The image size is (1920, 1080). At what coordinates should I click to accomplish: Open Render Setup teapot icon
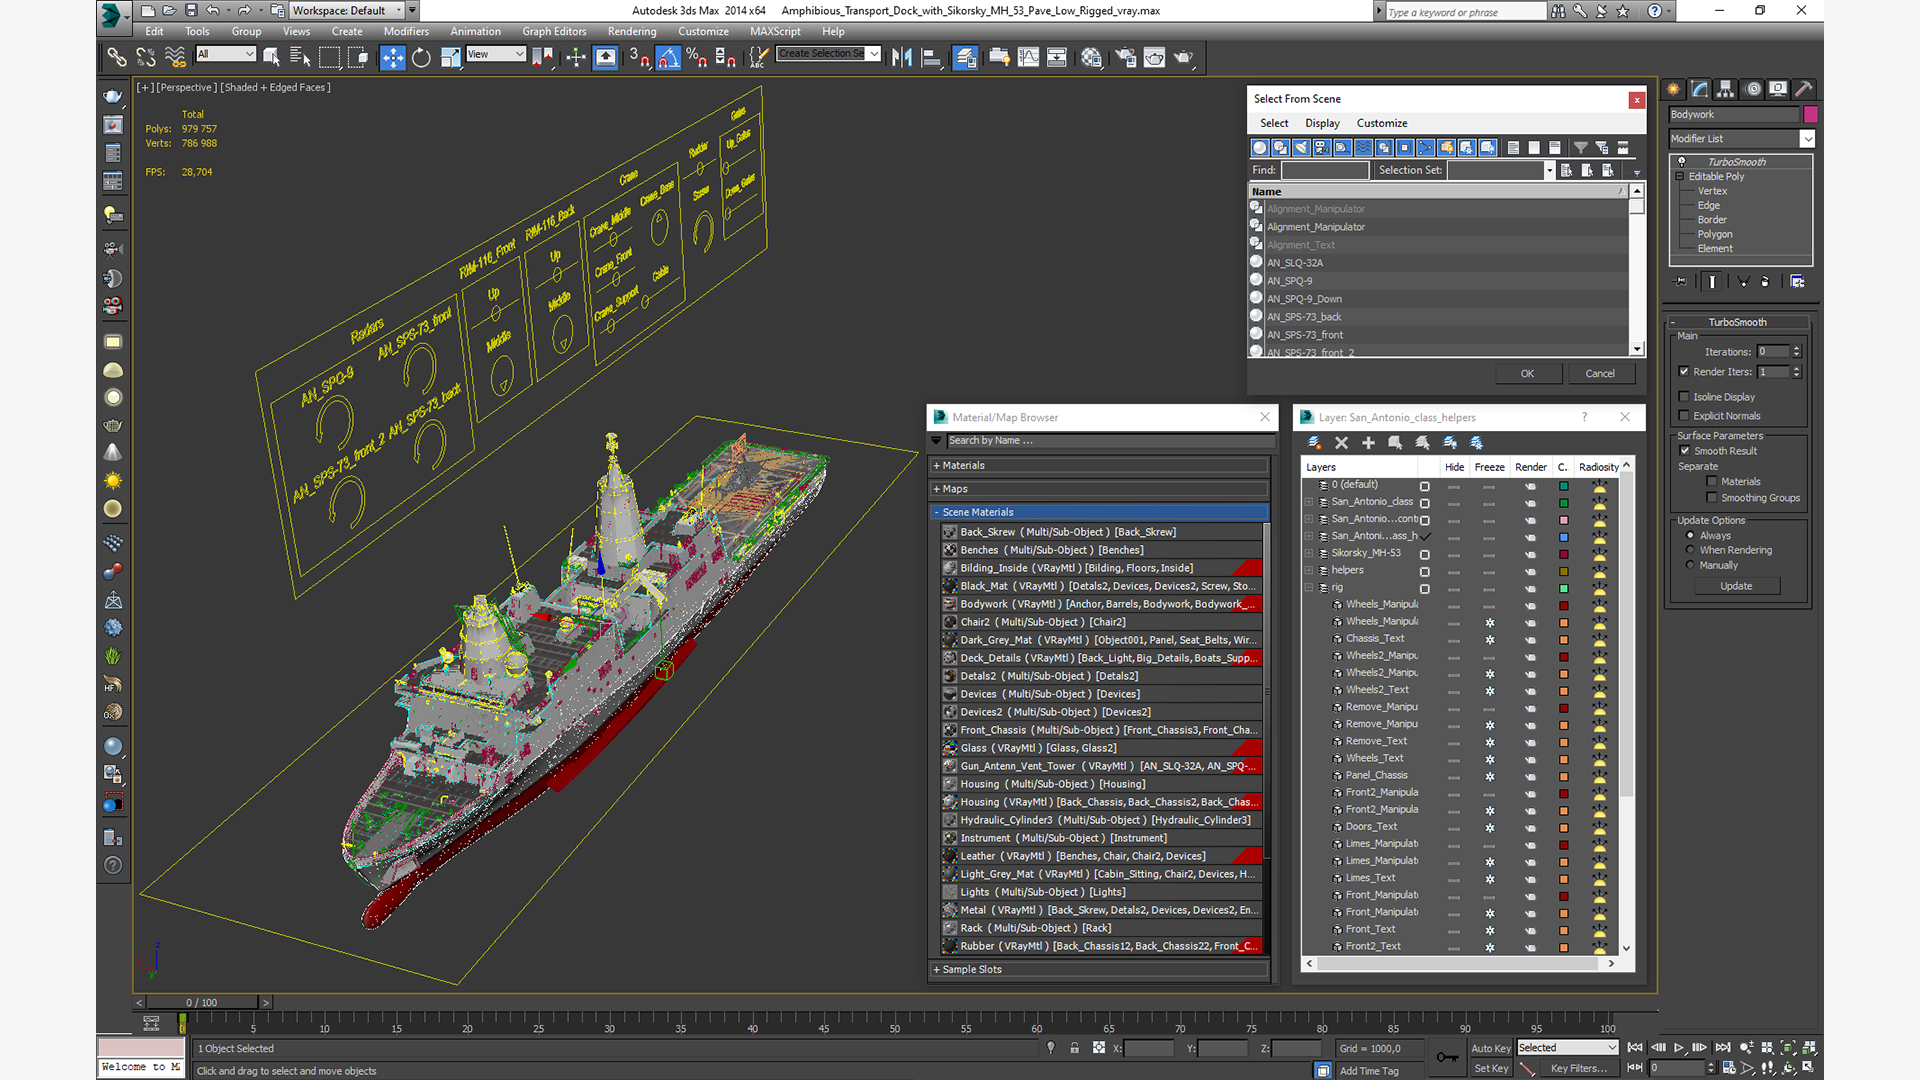point(1126,58)
